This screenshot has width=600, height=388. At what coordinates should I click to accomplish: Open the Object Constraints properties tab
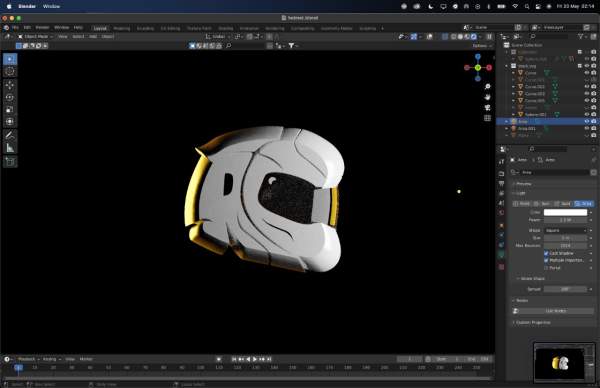click(x=502, y=245)
